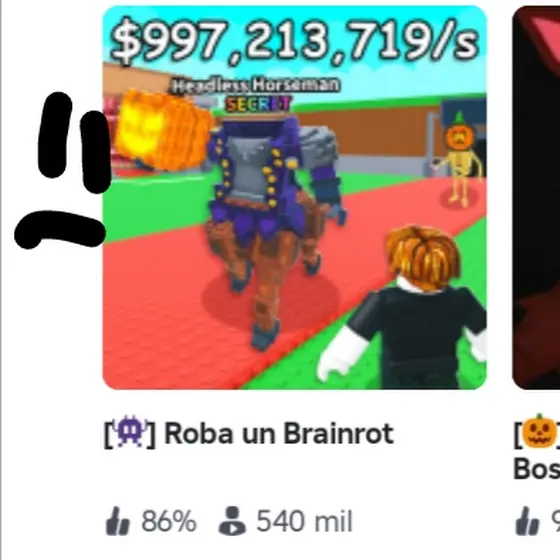This screenshot has height=560, width=560.
Task: Click the orange-haired avatar in the black shirt
Action: 407,308
